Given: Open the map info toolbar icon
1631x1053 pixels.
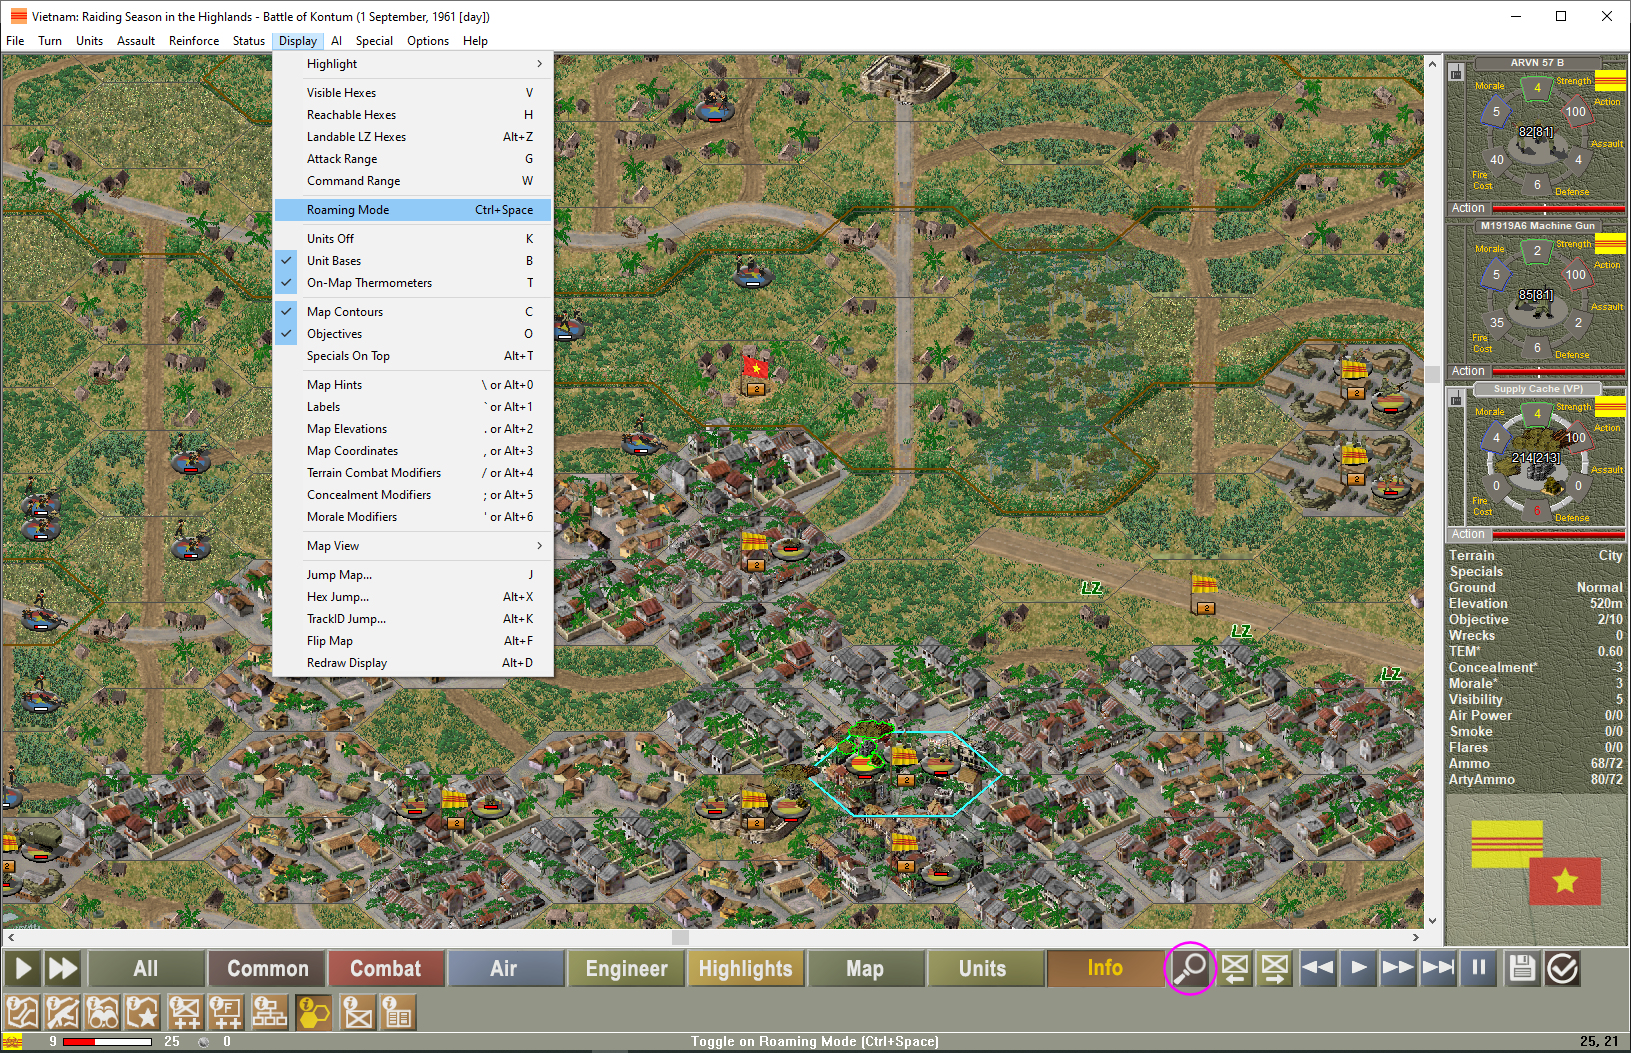Looking at the screenshot, I should (x=22, y=1013).
